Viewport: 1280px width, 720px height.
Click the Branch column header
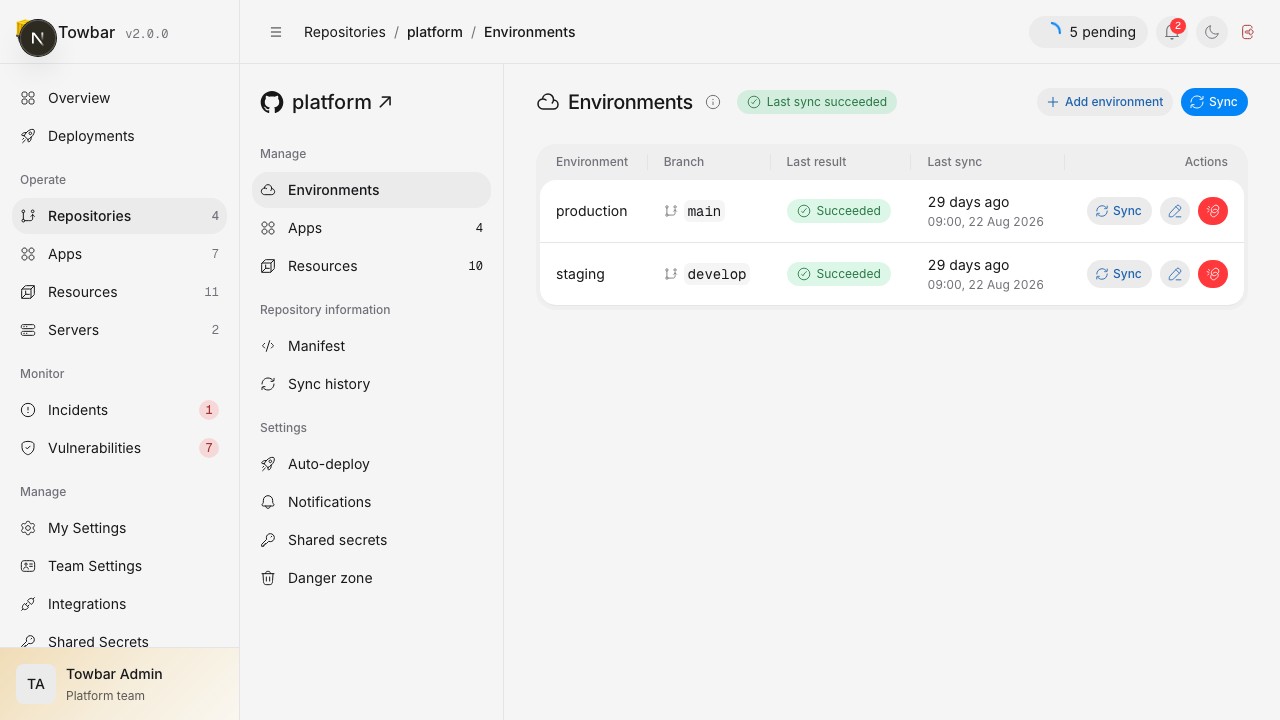(684, 162)
